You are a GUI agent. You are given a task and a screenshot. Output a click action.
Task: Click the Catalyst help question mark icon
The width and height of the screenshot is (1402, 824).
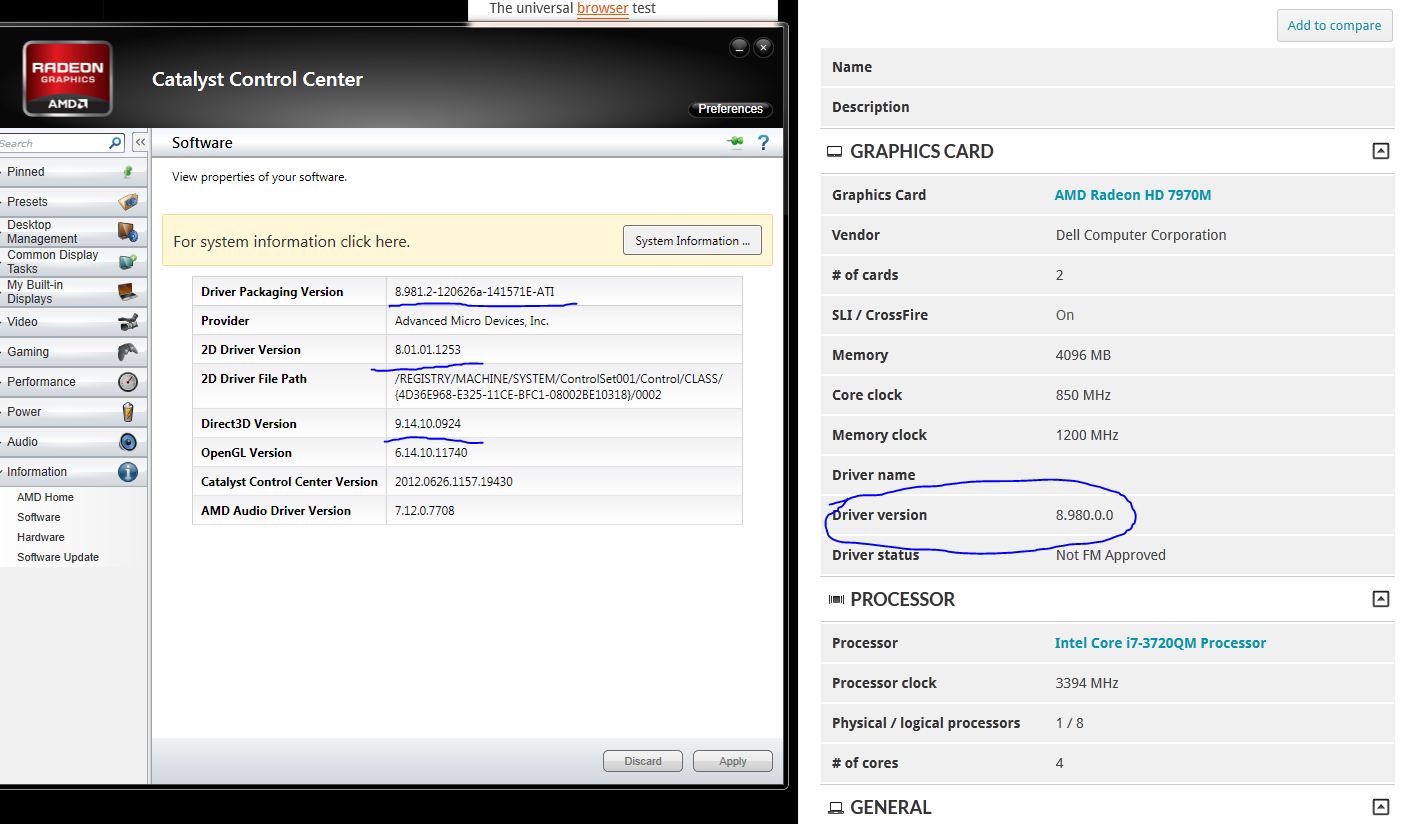(763, 143)
